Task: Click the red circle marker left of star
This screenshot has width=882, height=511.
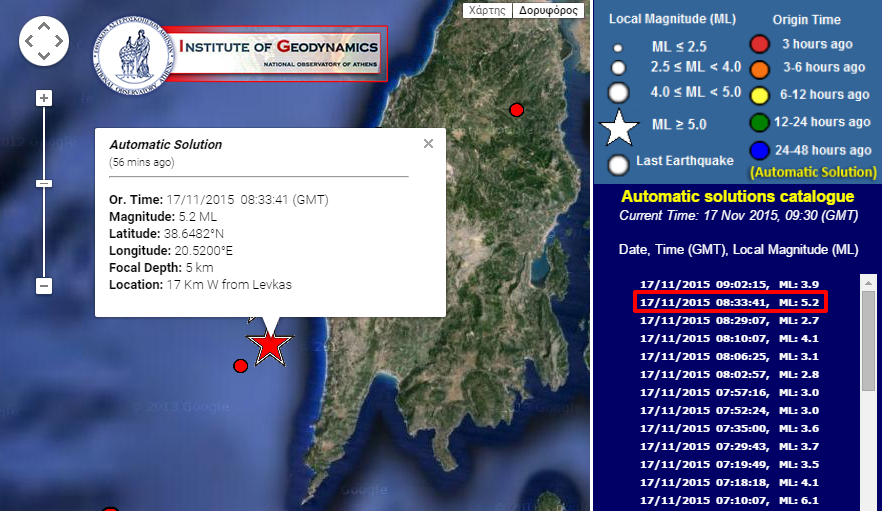Action: pos(240,366)
